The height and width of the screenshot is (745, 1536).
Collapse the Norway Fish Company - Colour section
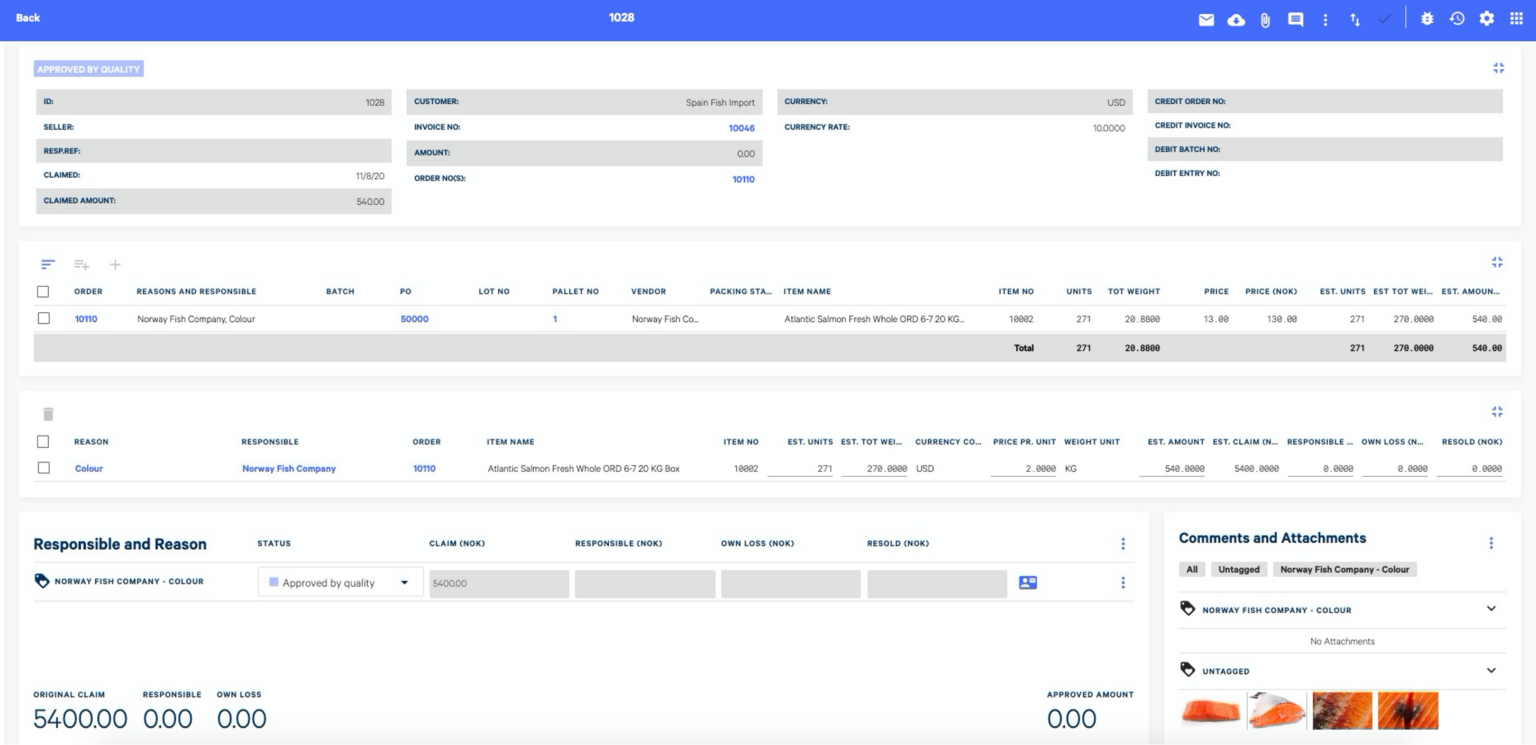tap(1491, 609)
